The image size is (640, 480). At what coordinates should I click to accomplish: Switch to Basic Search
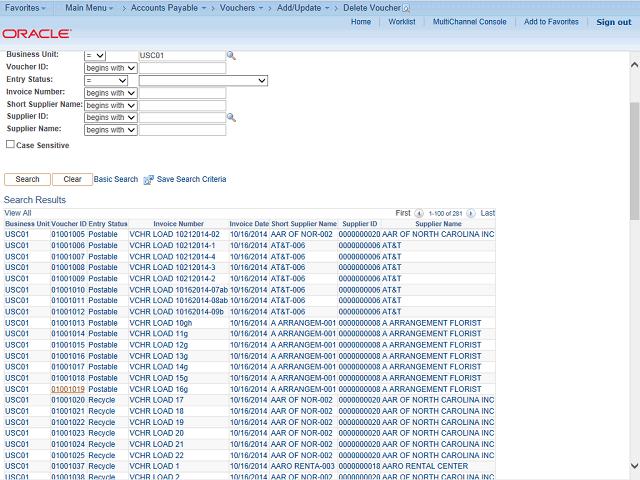(x=116, y=179)
